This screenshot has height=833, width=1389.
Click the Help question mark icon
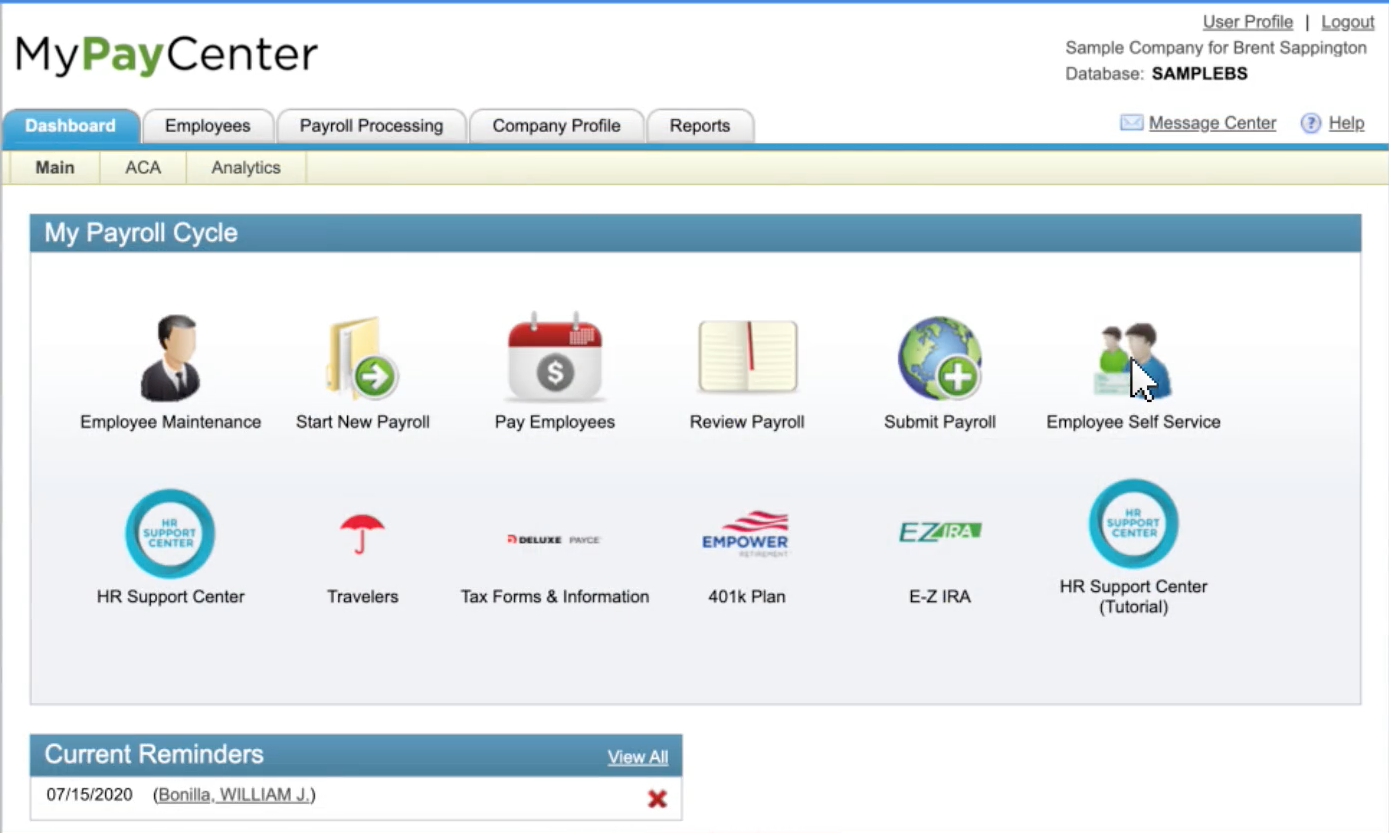(x=1311, y=123)
